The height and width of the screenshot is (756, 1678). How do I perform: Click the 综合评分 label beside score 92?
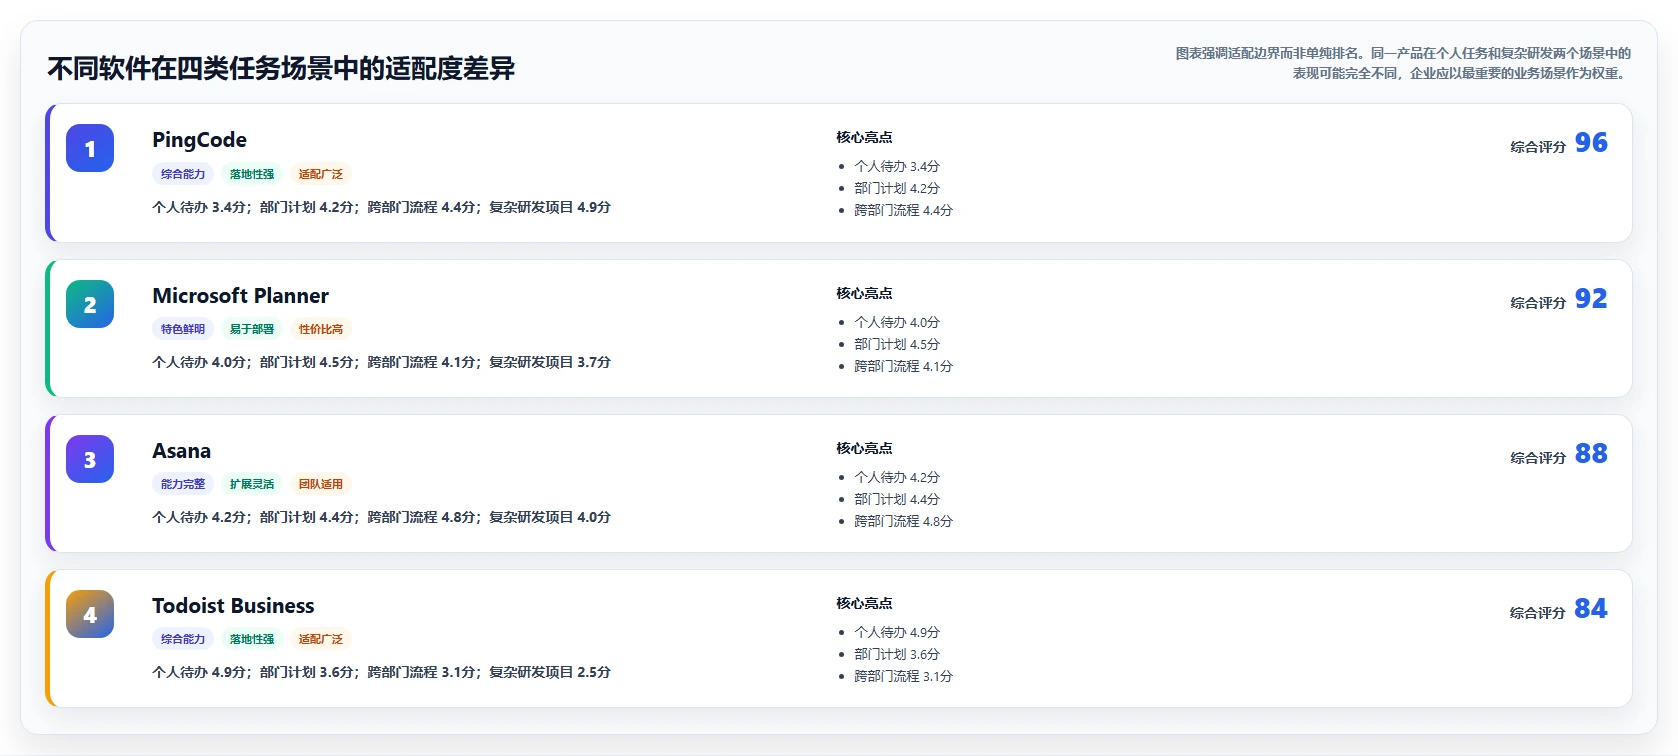(1538, 303)
